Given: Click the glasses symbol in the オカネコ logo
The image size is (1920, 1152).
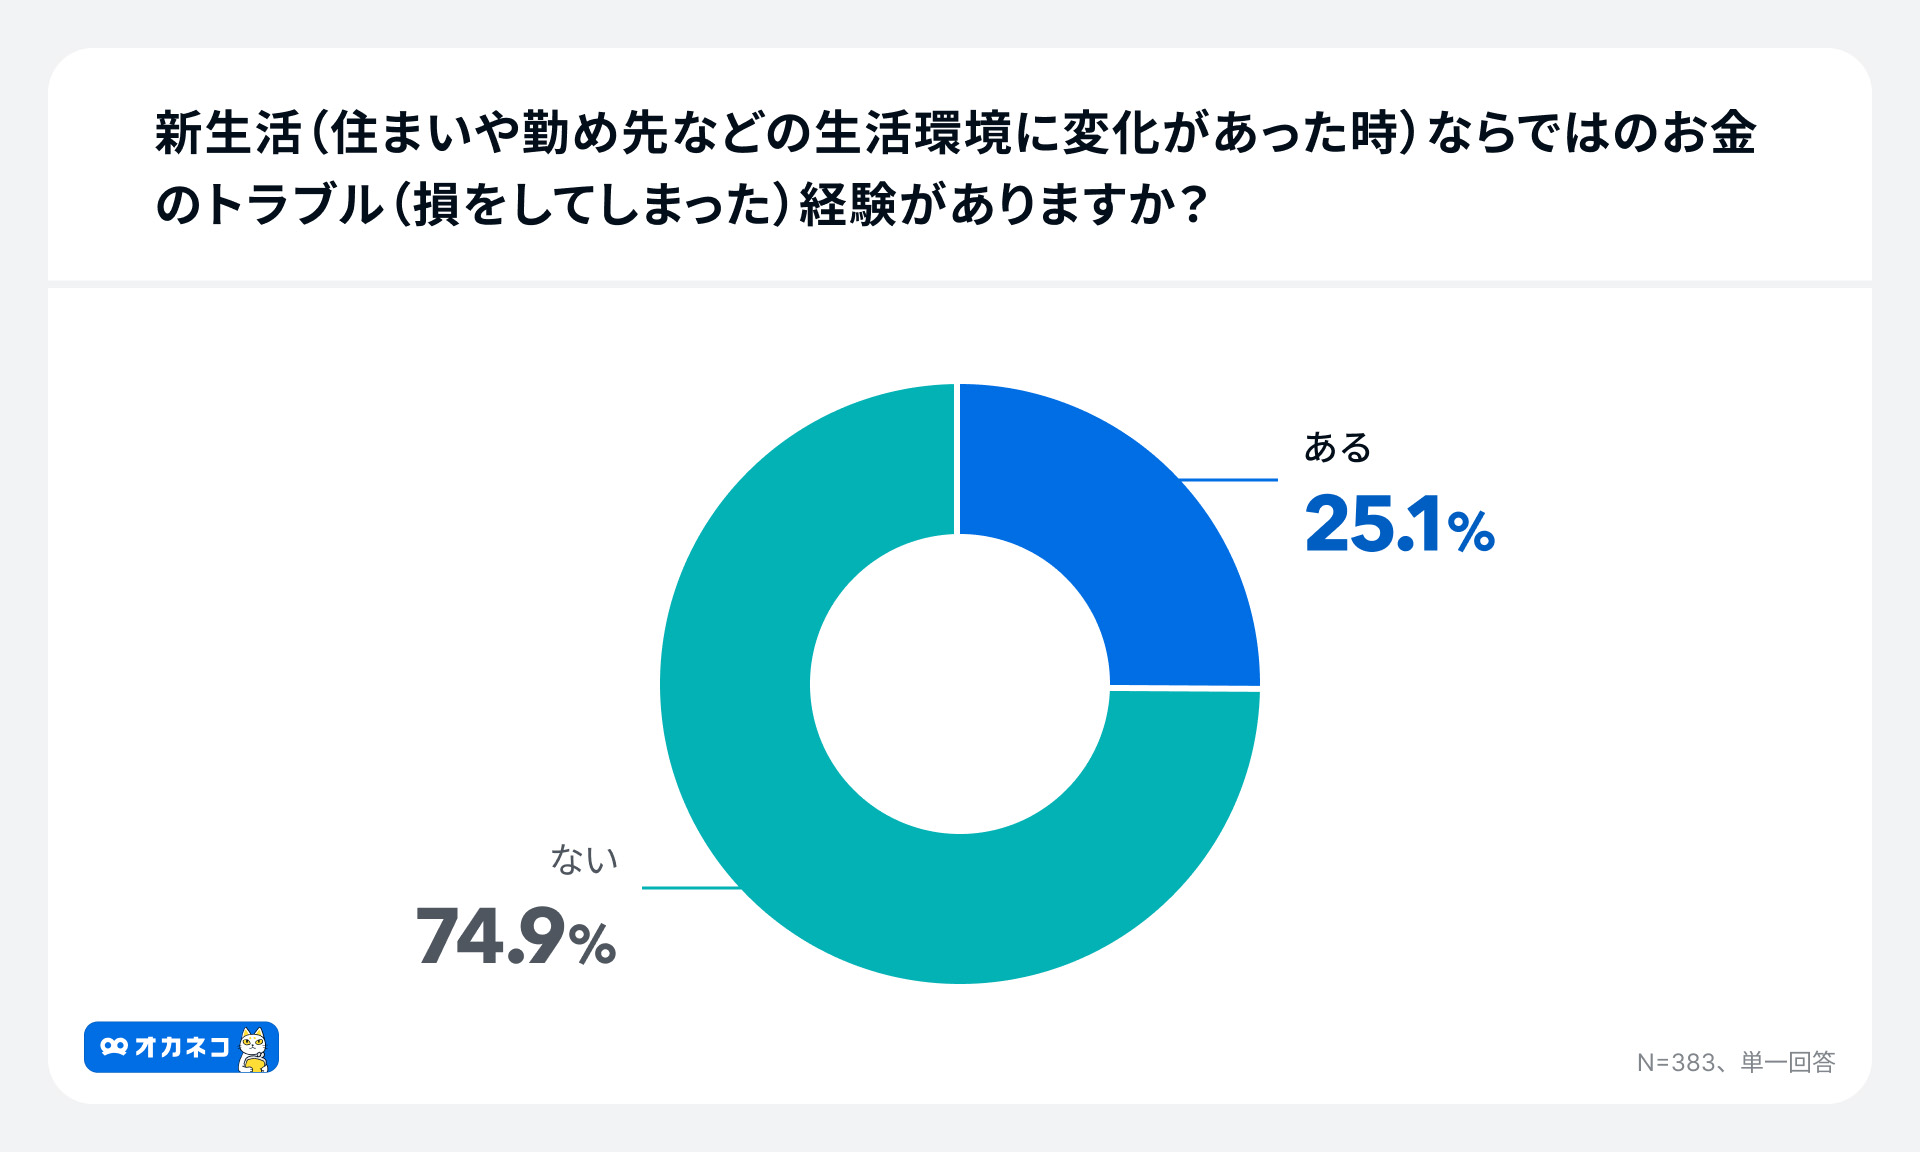Looking at the screenshot, I should (114, 1047).
